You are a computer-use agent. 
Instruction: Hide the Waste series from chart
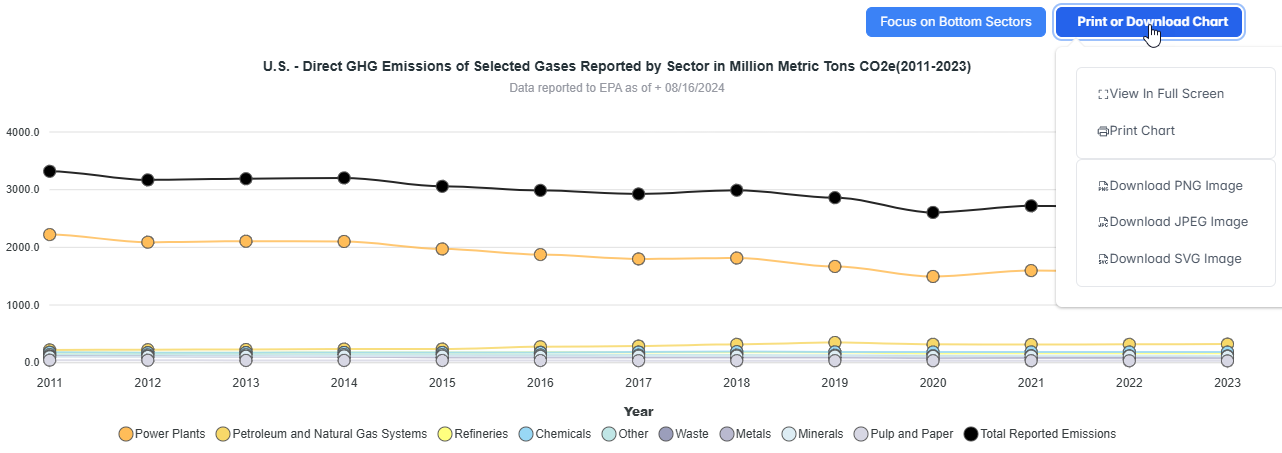pos(684,434)
